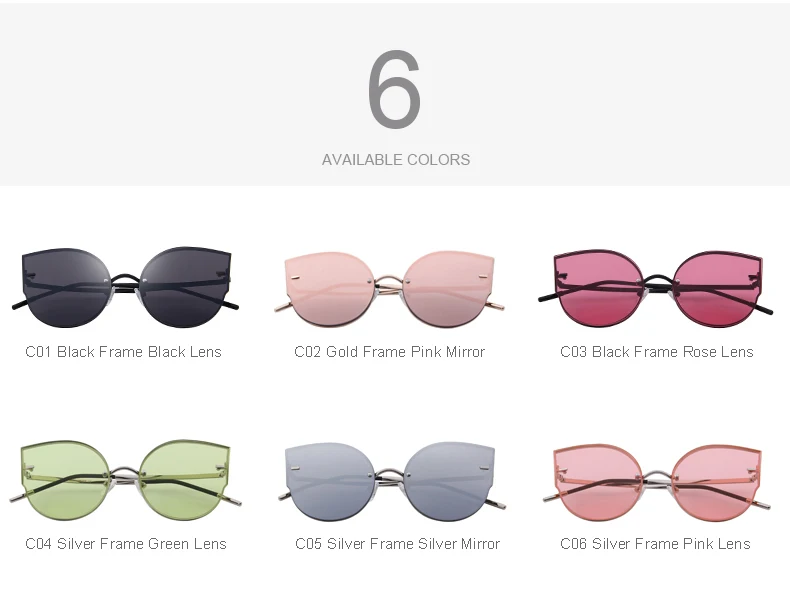
Task: Click the left black lens of C01 glasses
Action: tap(67, 287)
